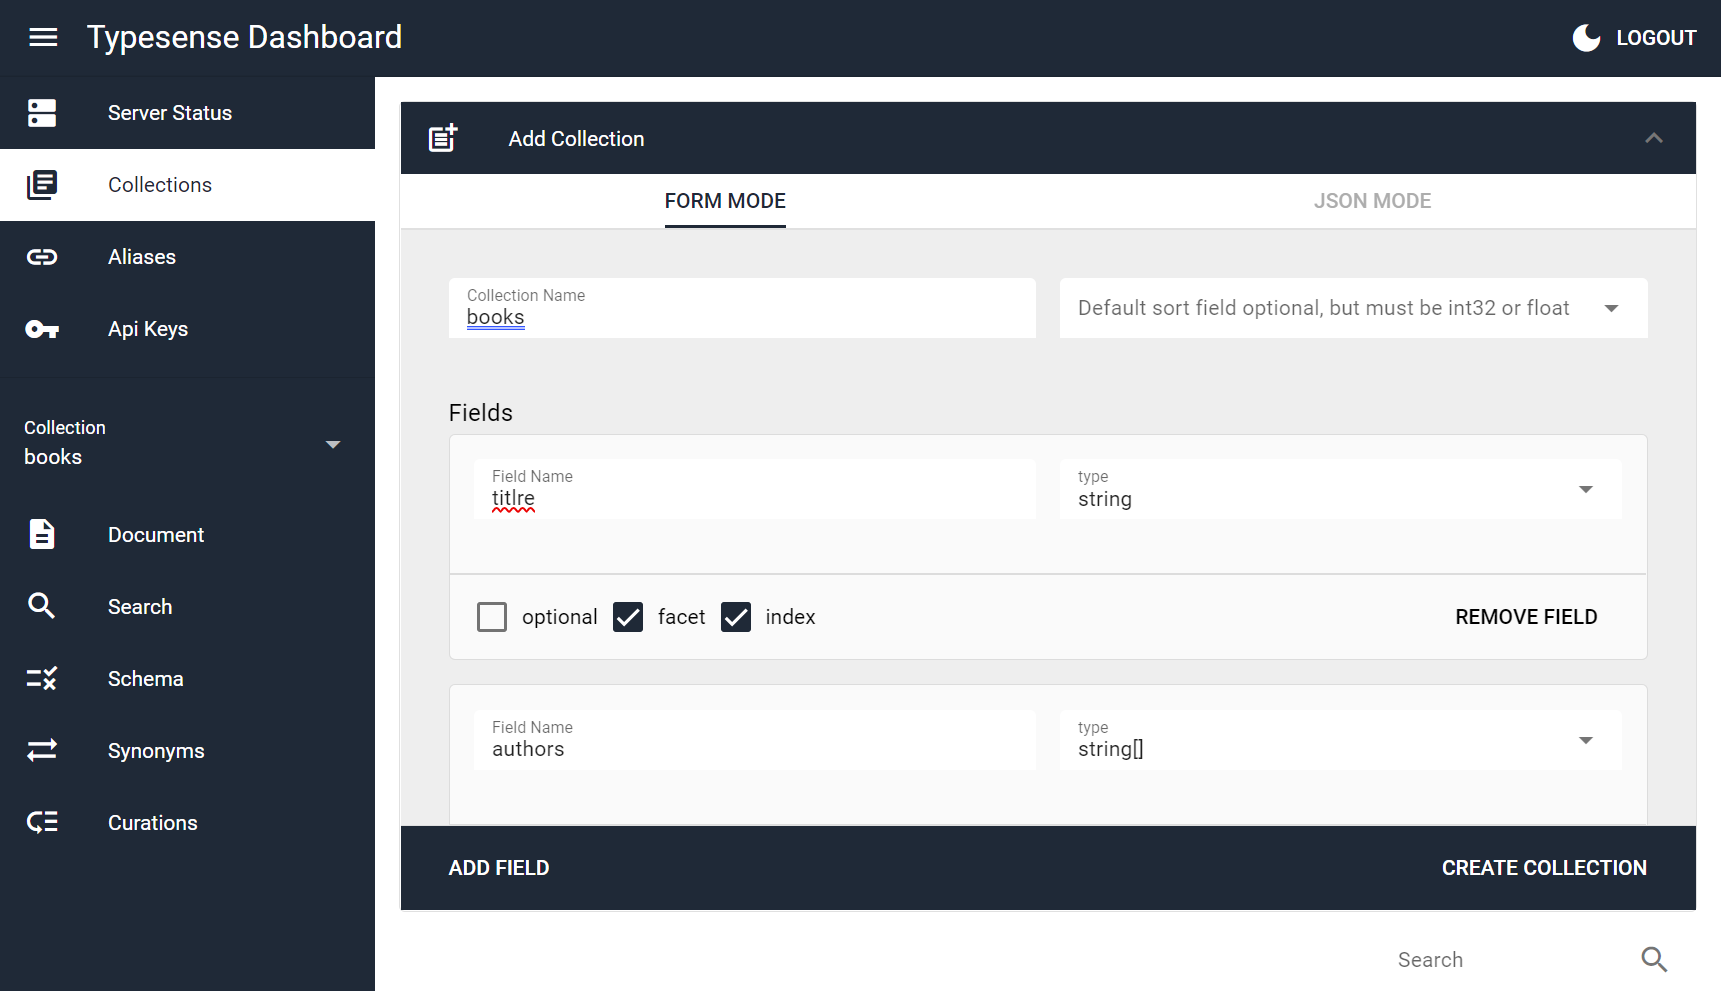Click REMOVE FIELD for titlre field
The width and height of the screenshot is (1721, 991).
(1526, 617)
